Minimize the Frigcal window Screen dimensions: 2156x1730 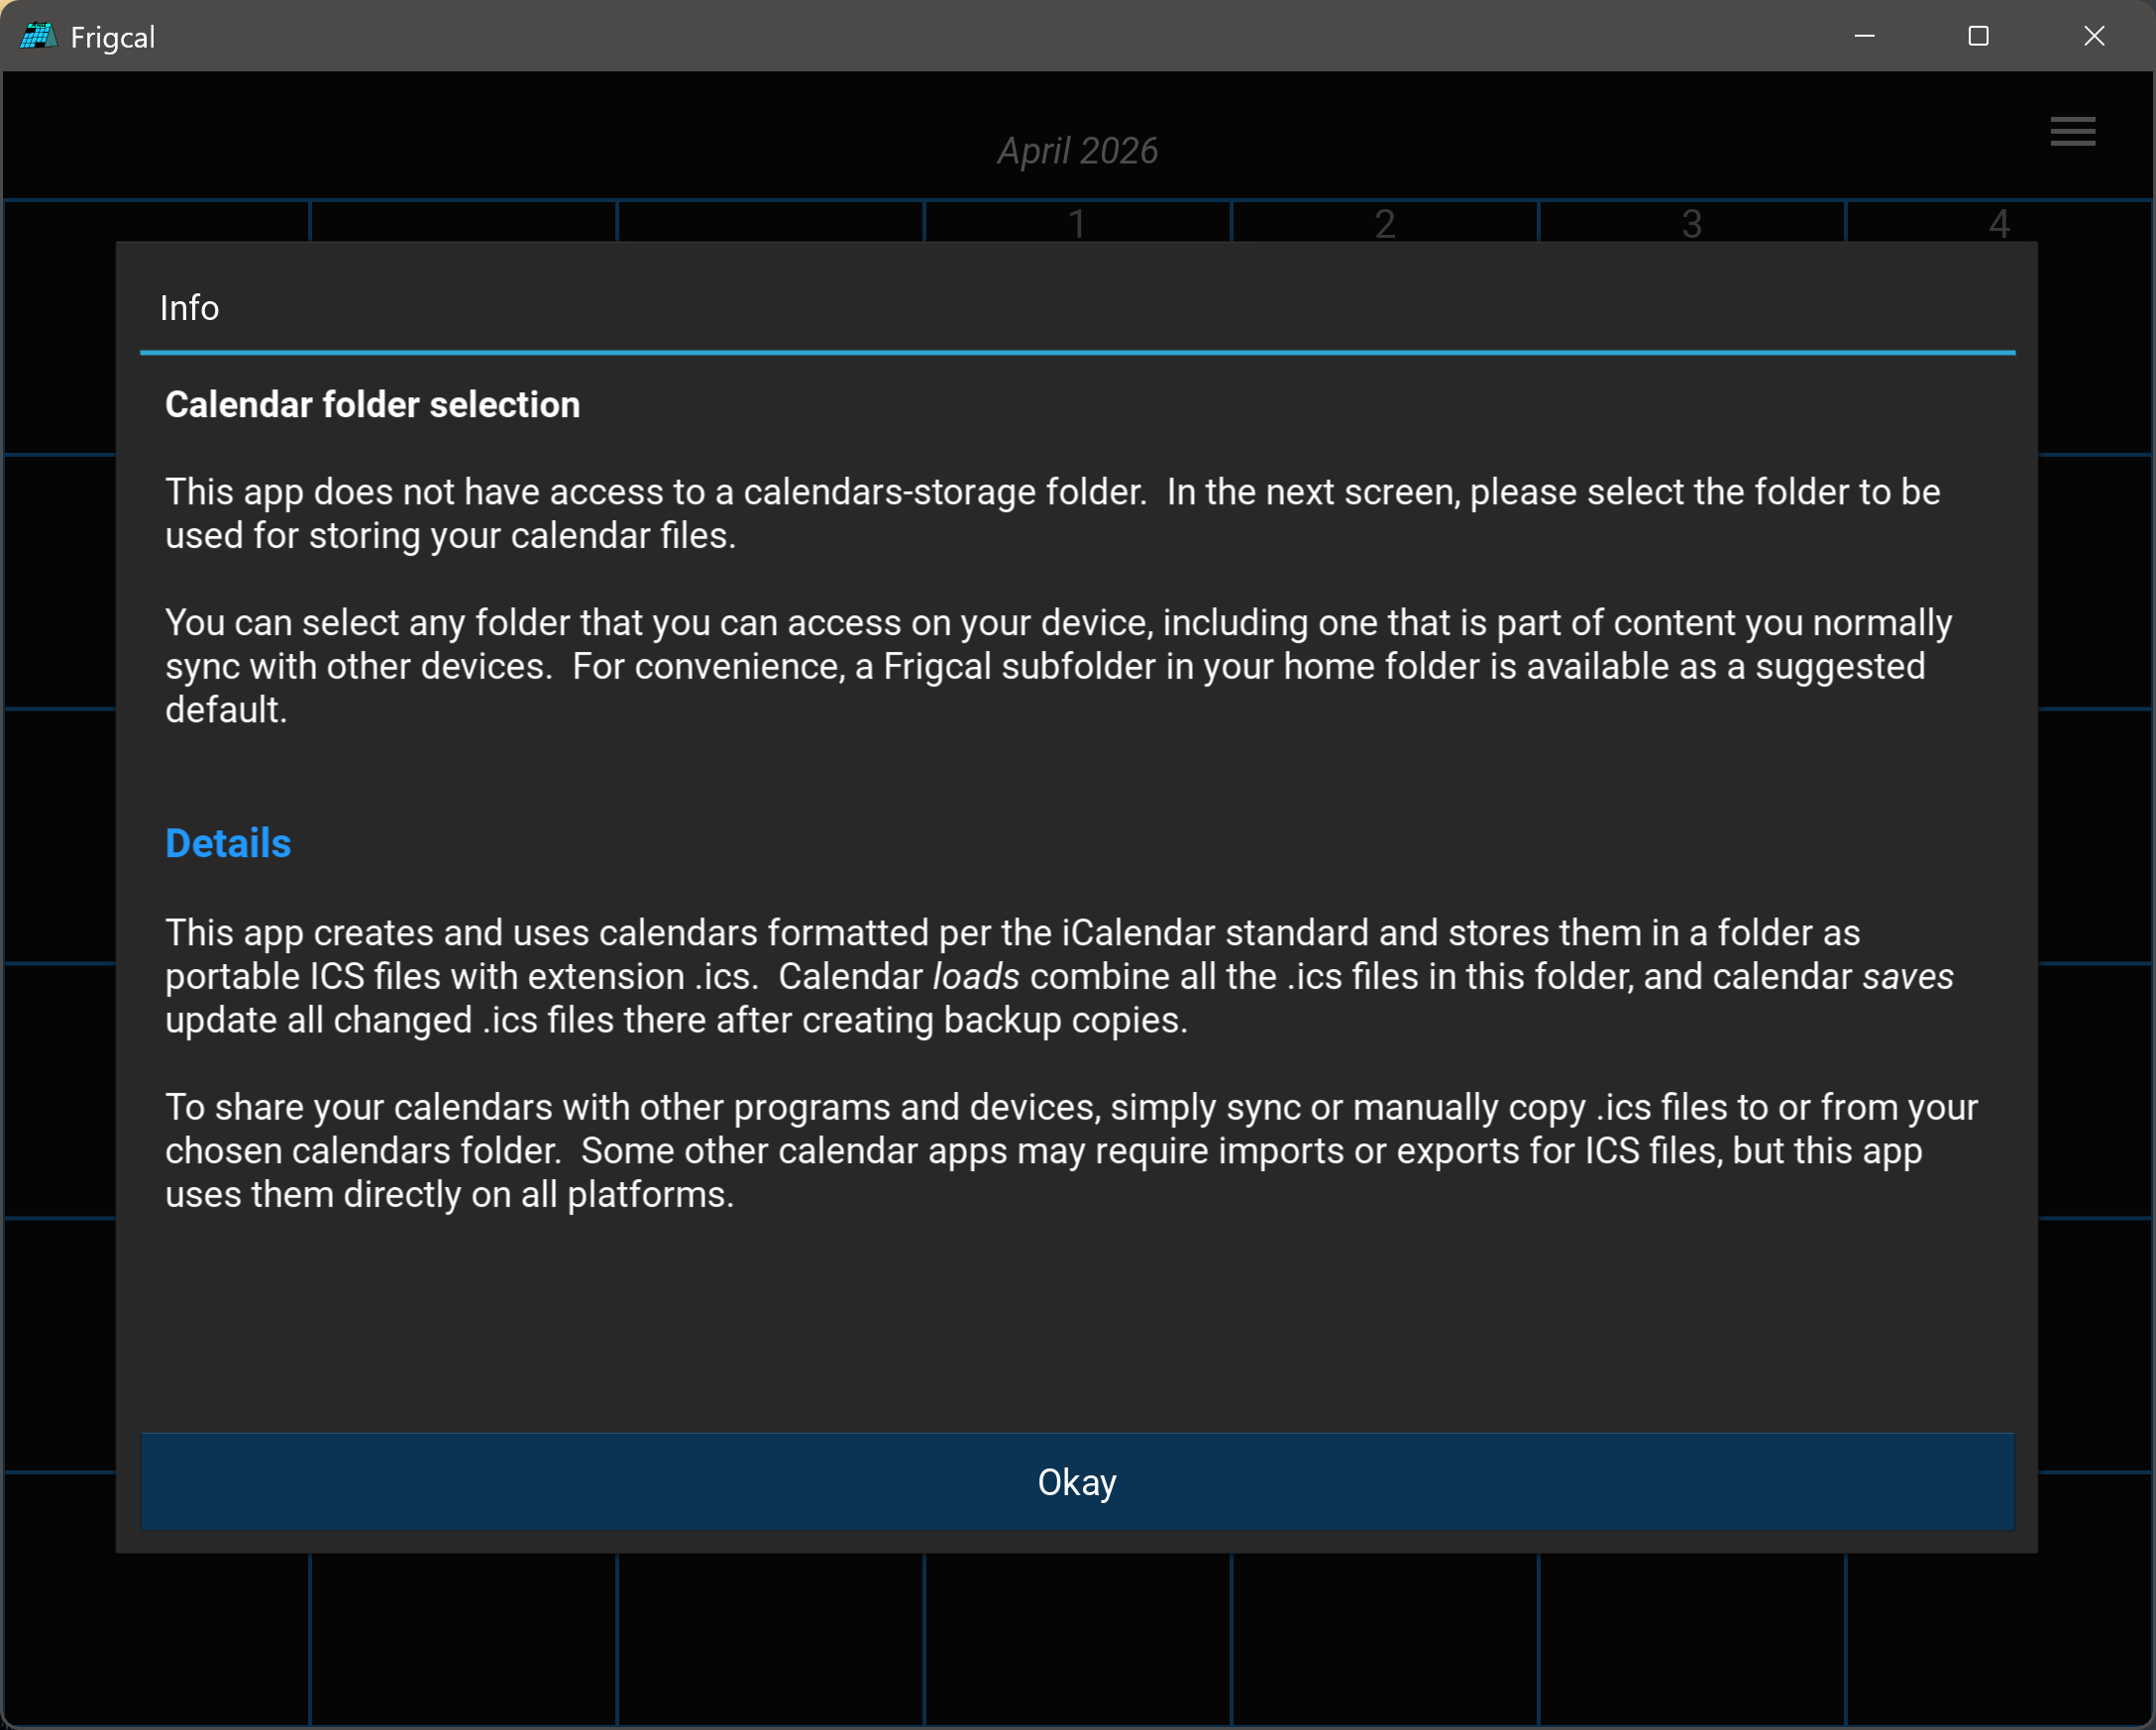point(1864,36)
